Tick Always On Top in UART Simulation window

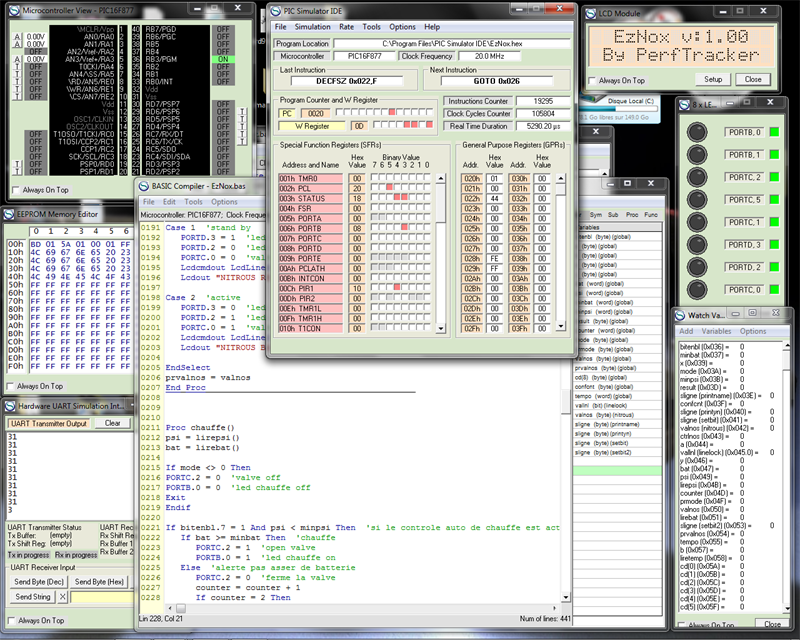pos(12,620)
